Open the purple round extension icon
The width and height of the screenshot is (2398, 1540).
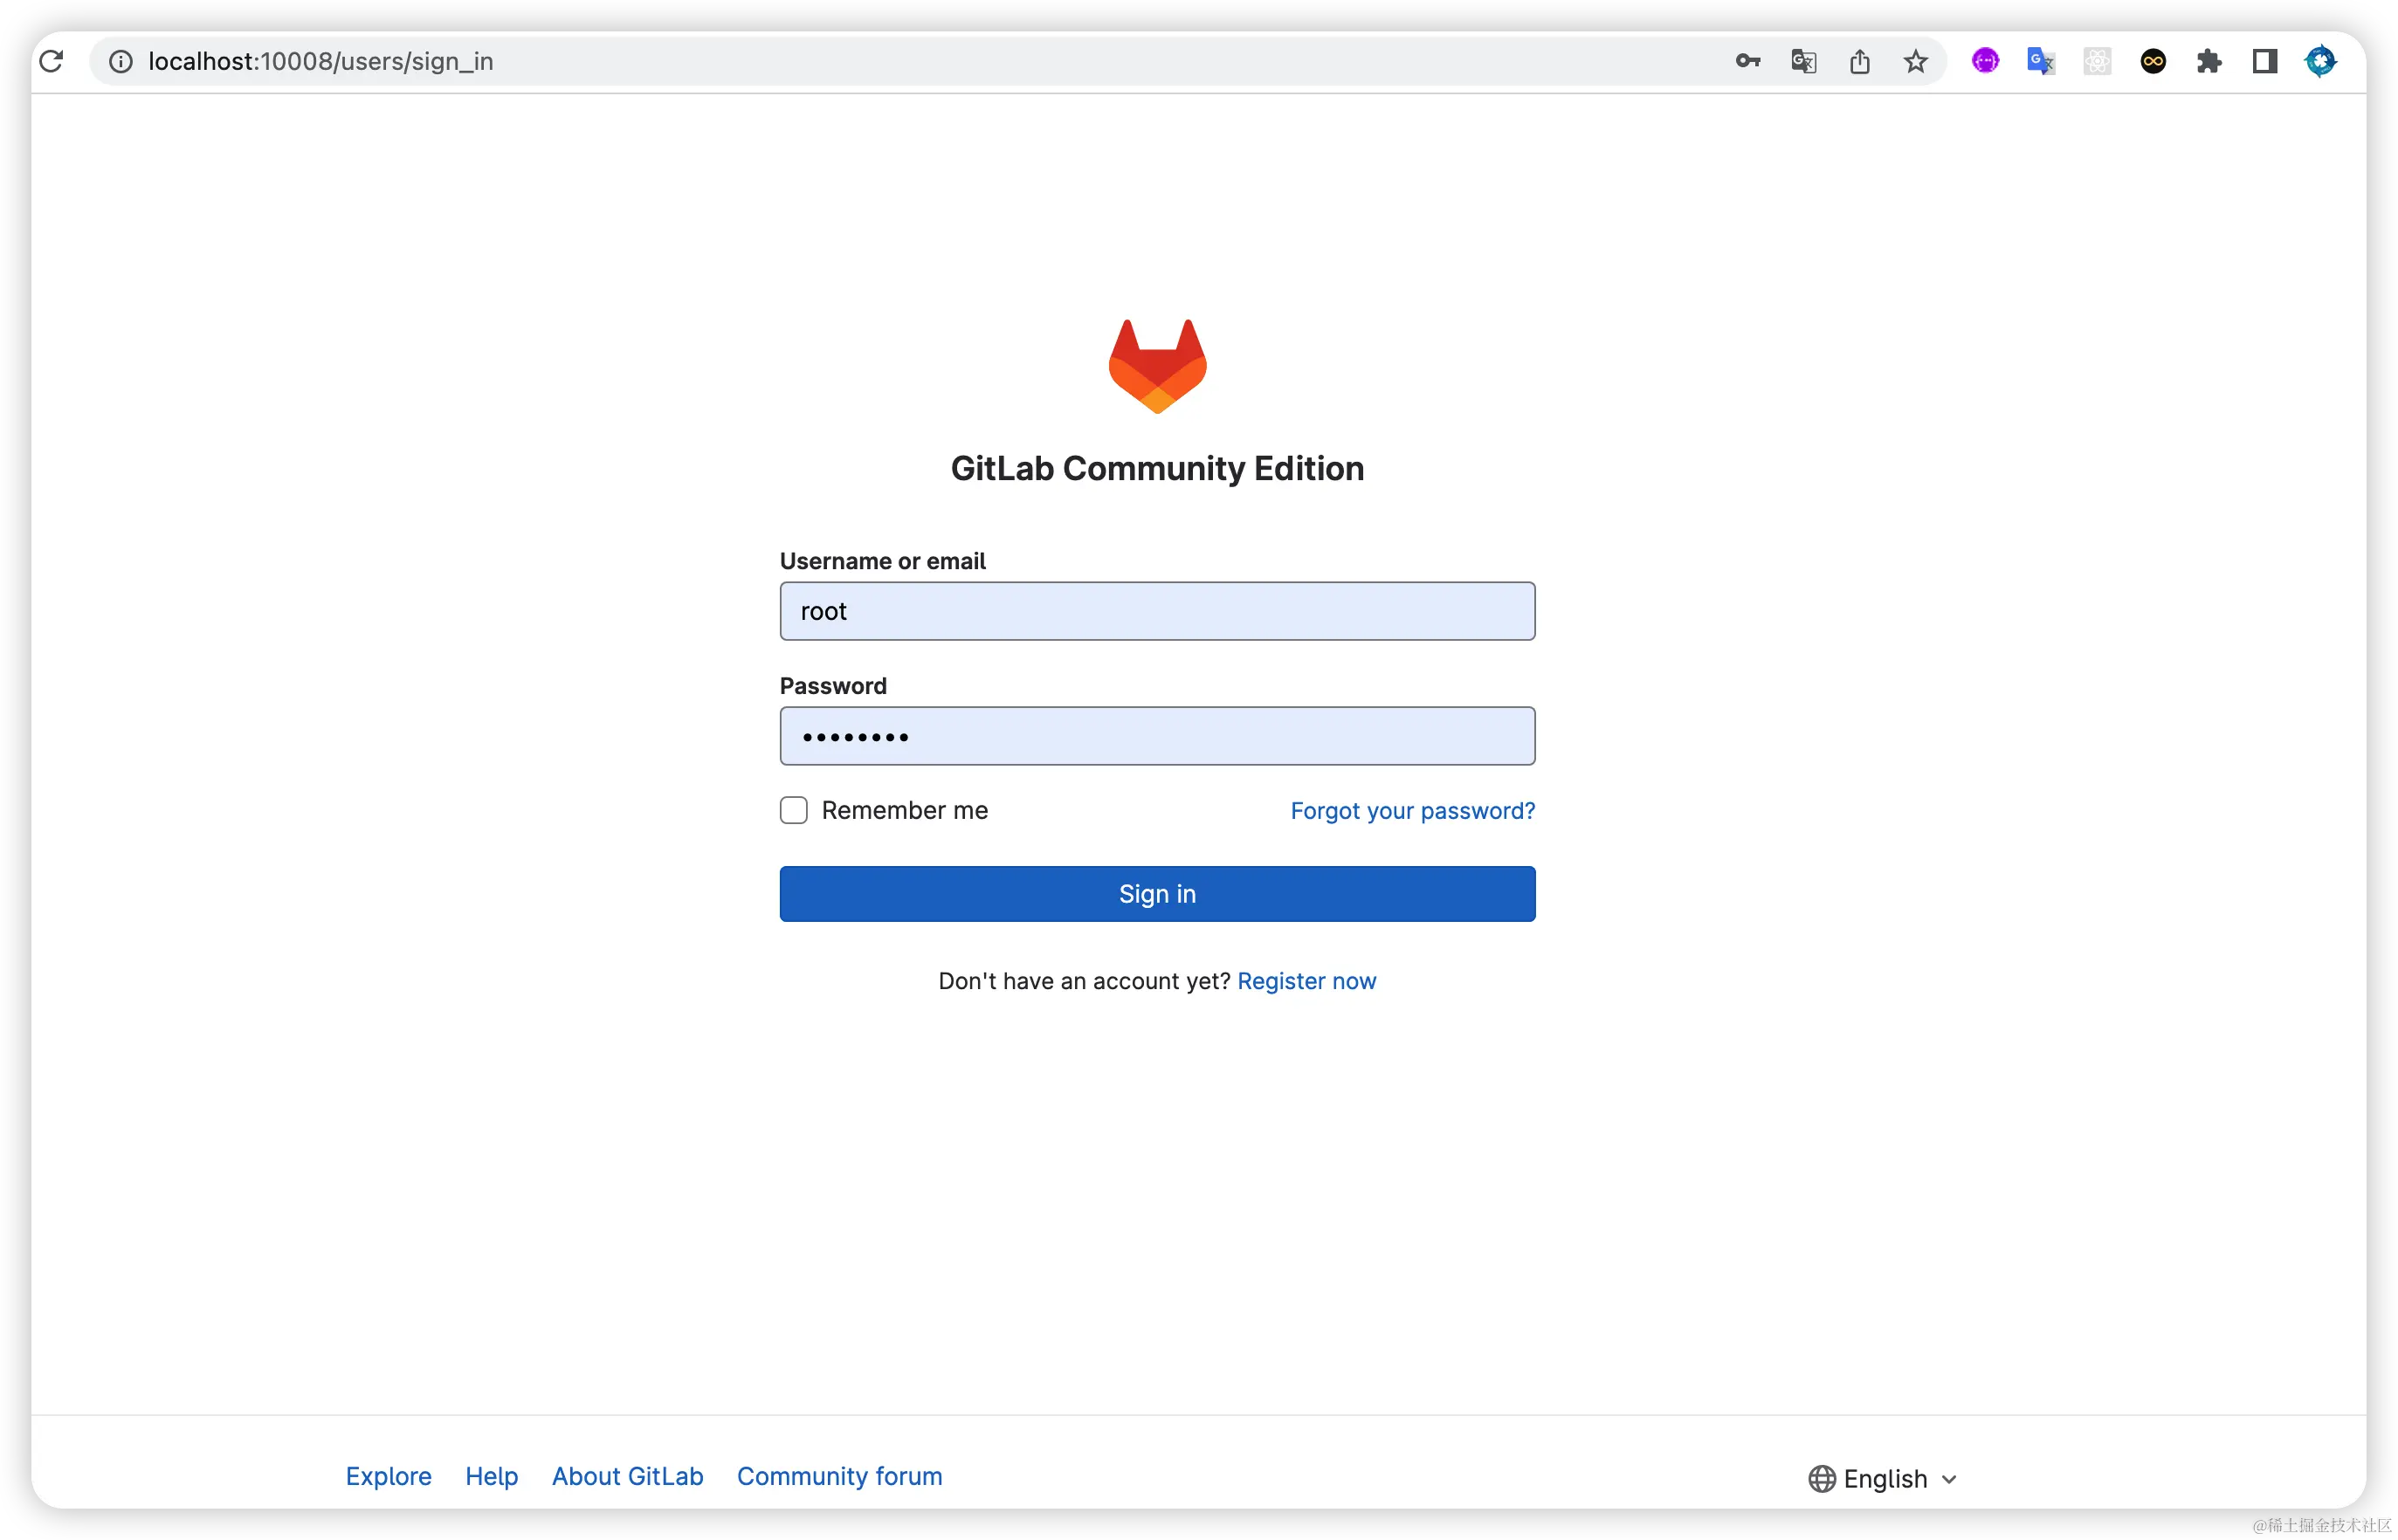[x=1985, y=61]
